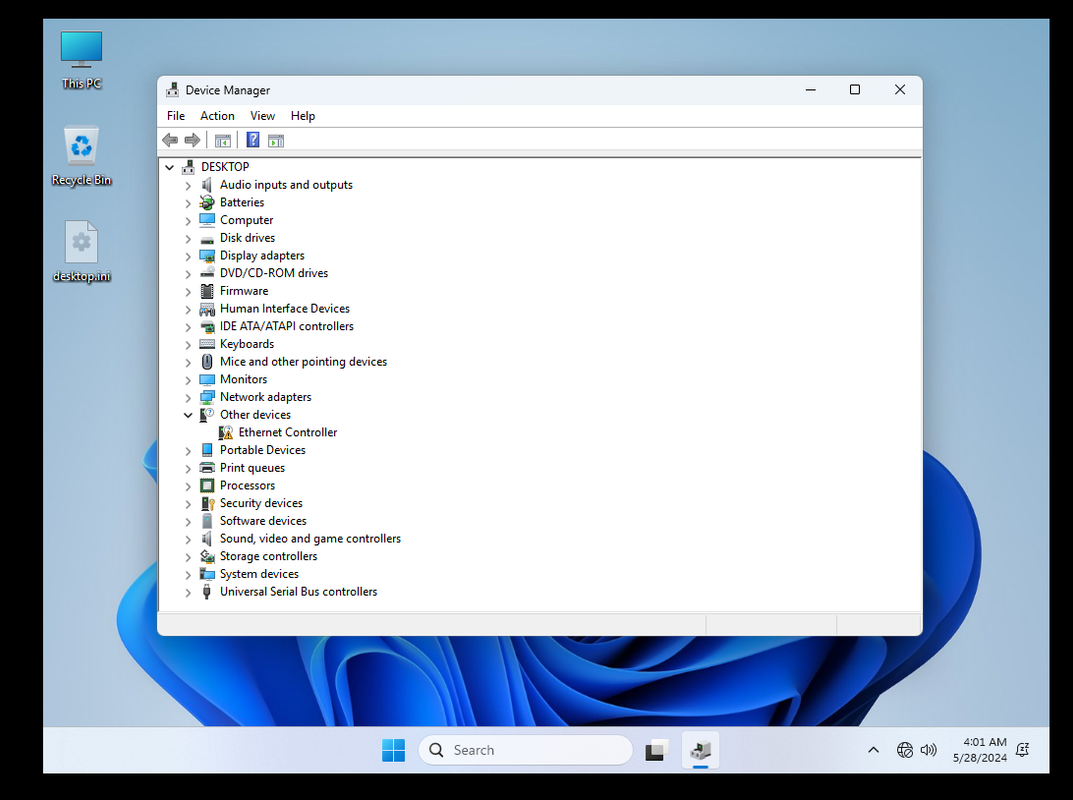This screenshot has height=800, width=1073.
Task: Select the Keyboards category label
Action: 247,344
